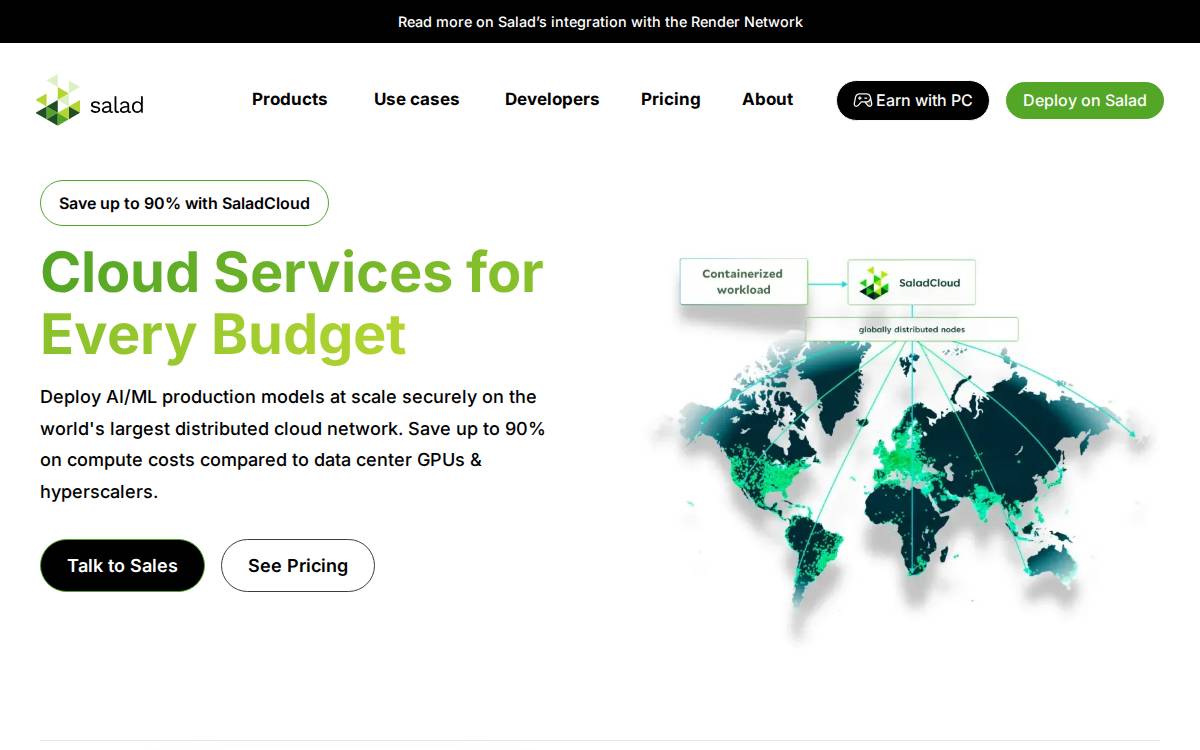Screen dimensions: 1200x750
Task: Click the Deploy on Salad button
Action: coord(1085,101)
